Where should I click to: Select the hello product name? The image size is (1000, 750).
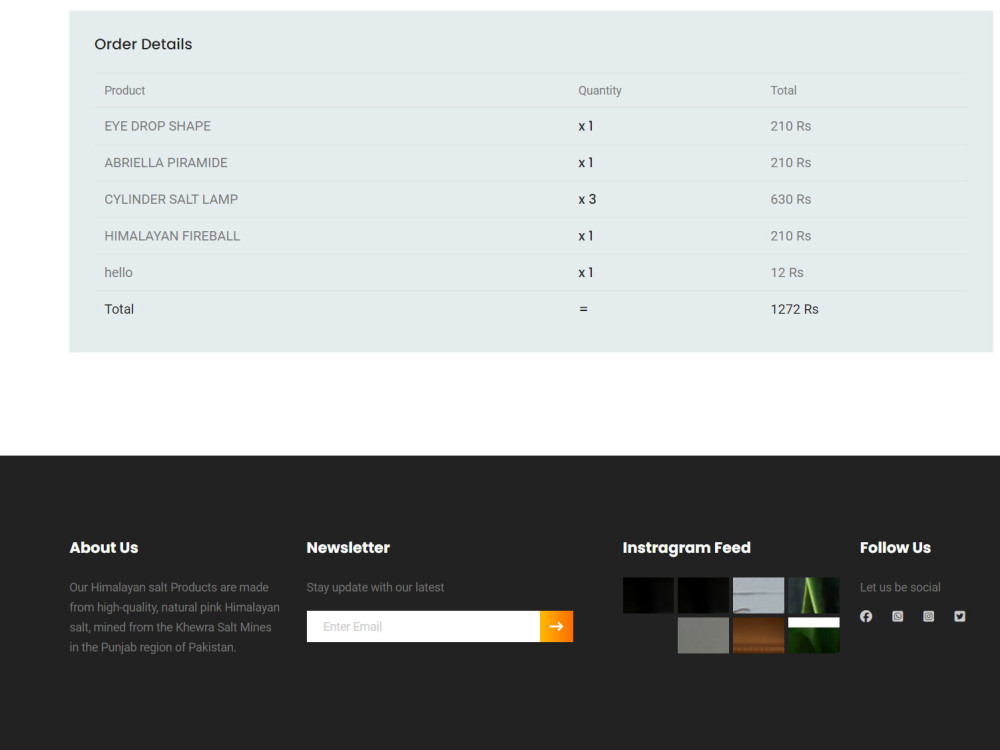[119, 272]
